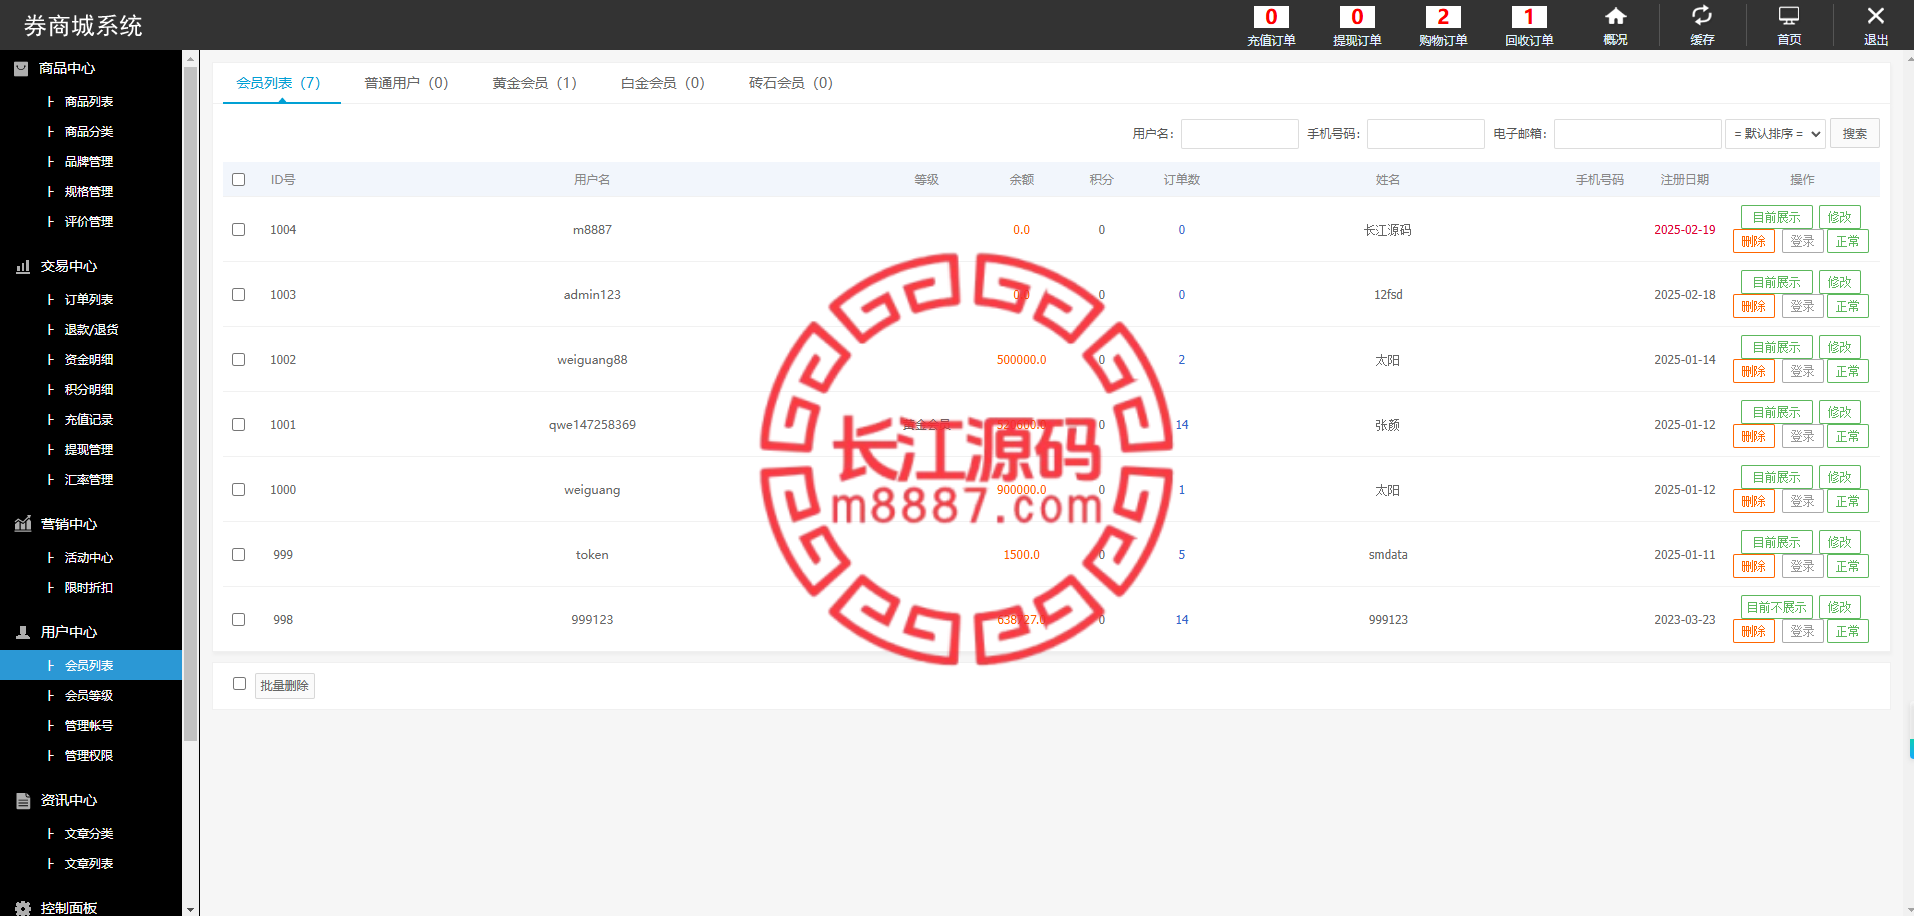Focus the 用户名 search field
The width and height of the screenshot is (1914, 916).
point(1239,134)
